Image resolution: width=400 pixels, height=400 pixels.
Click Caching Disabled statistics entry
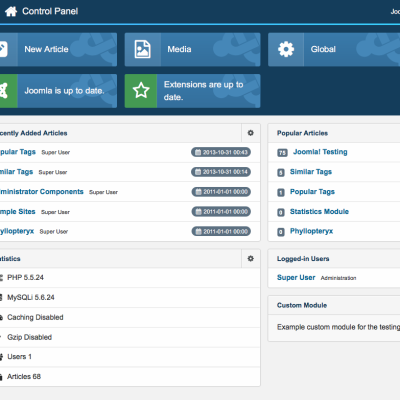[35, 317]
